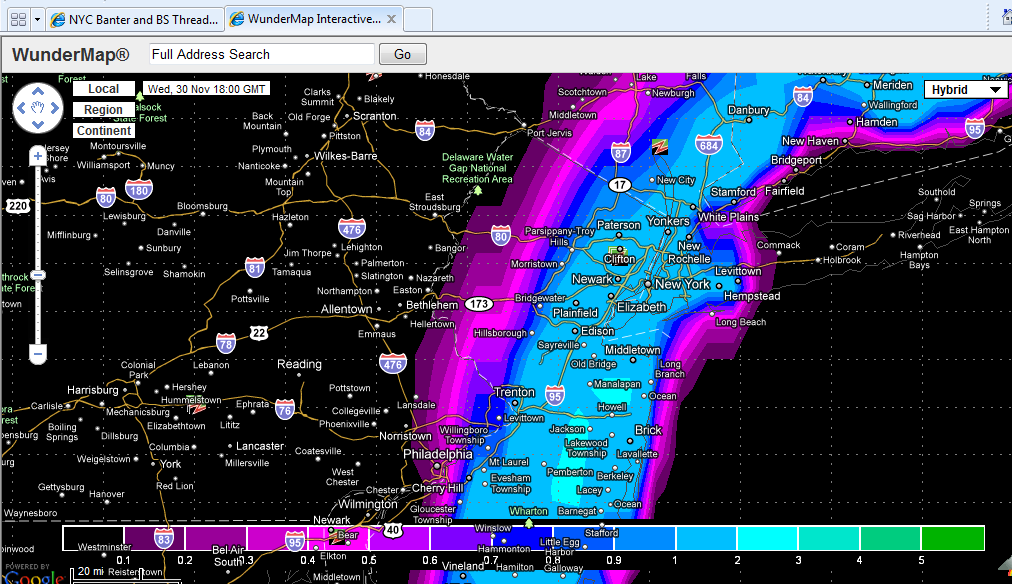The image size is (1012, 584).
Task: Zoom in with the plus button
Action: 37,156
